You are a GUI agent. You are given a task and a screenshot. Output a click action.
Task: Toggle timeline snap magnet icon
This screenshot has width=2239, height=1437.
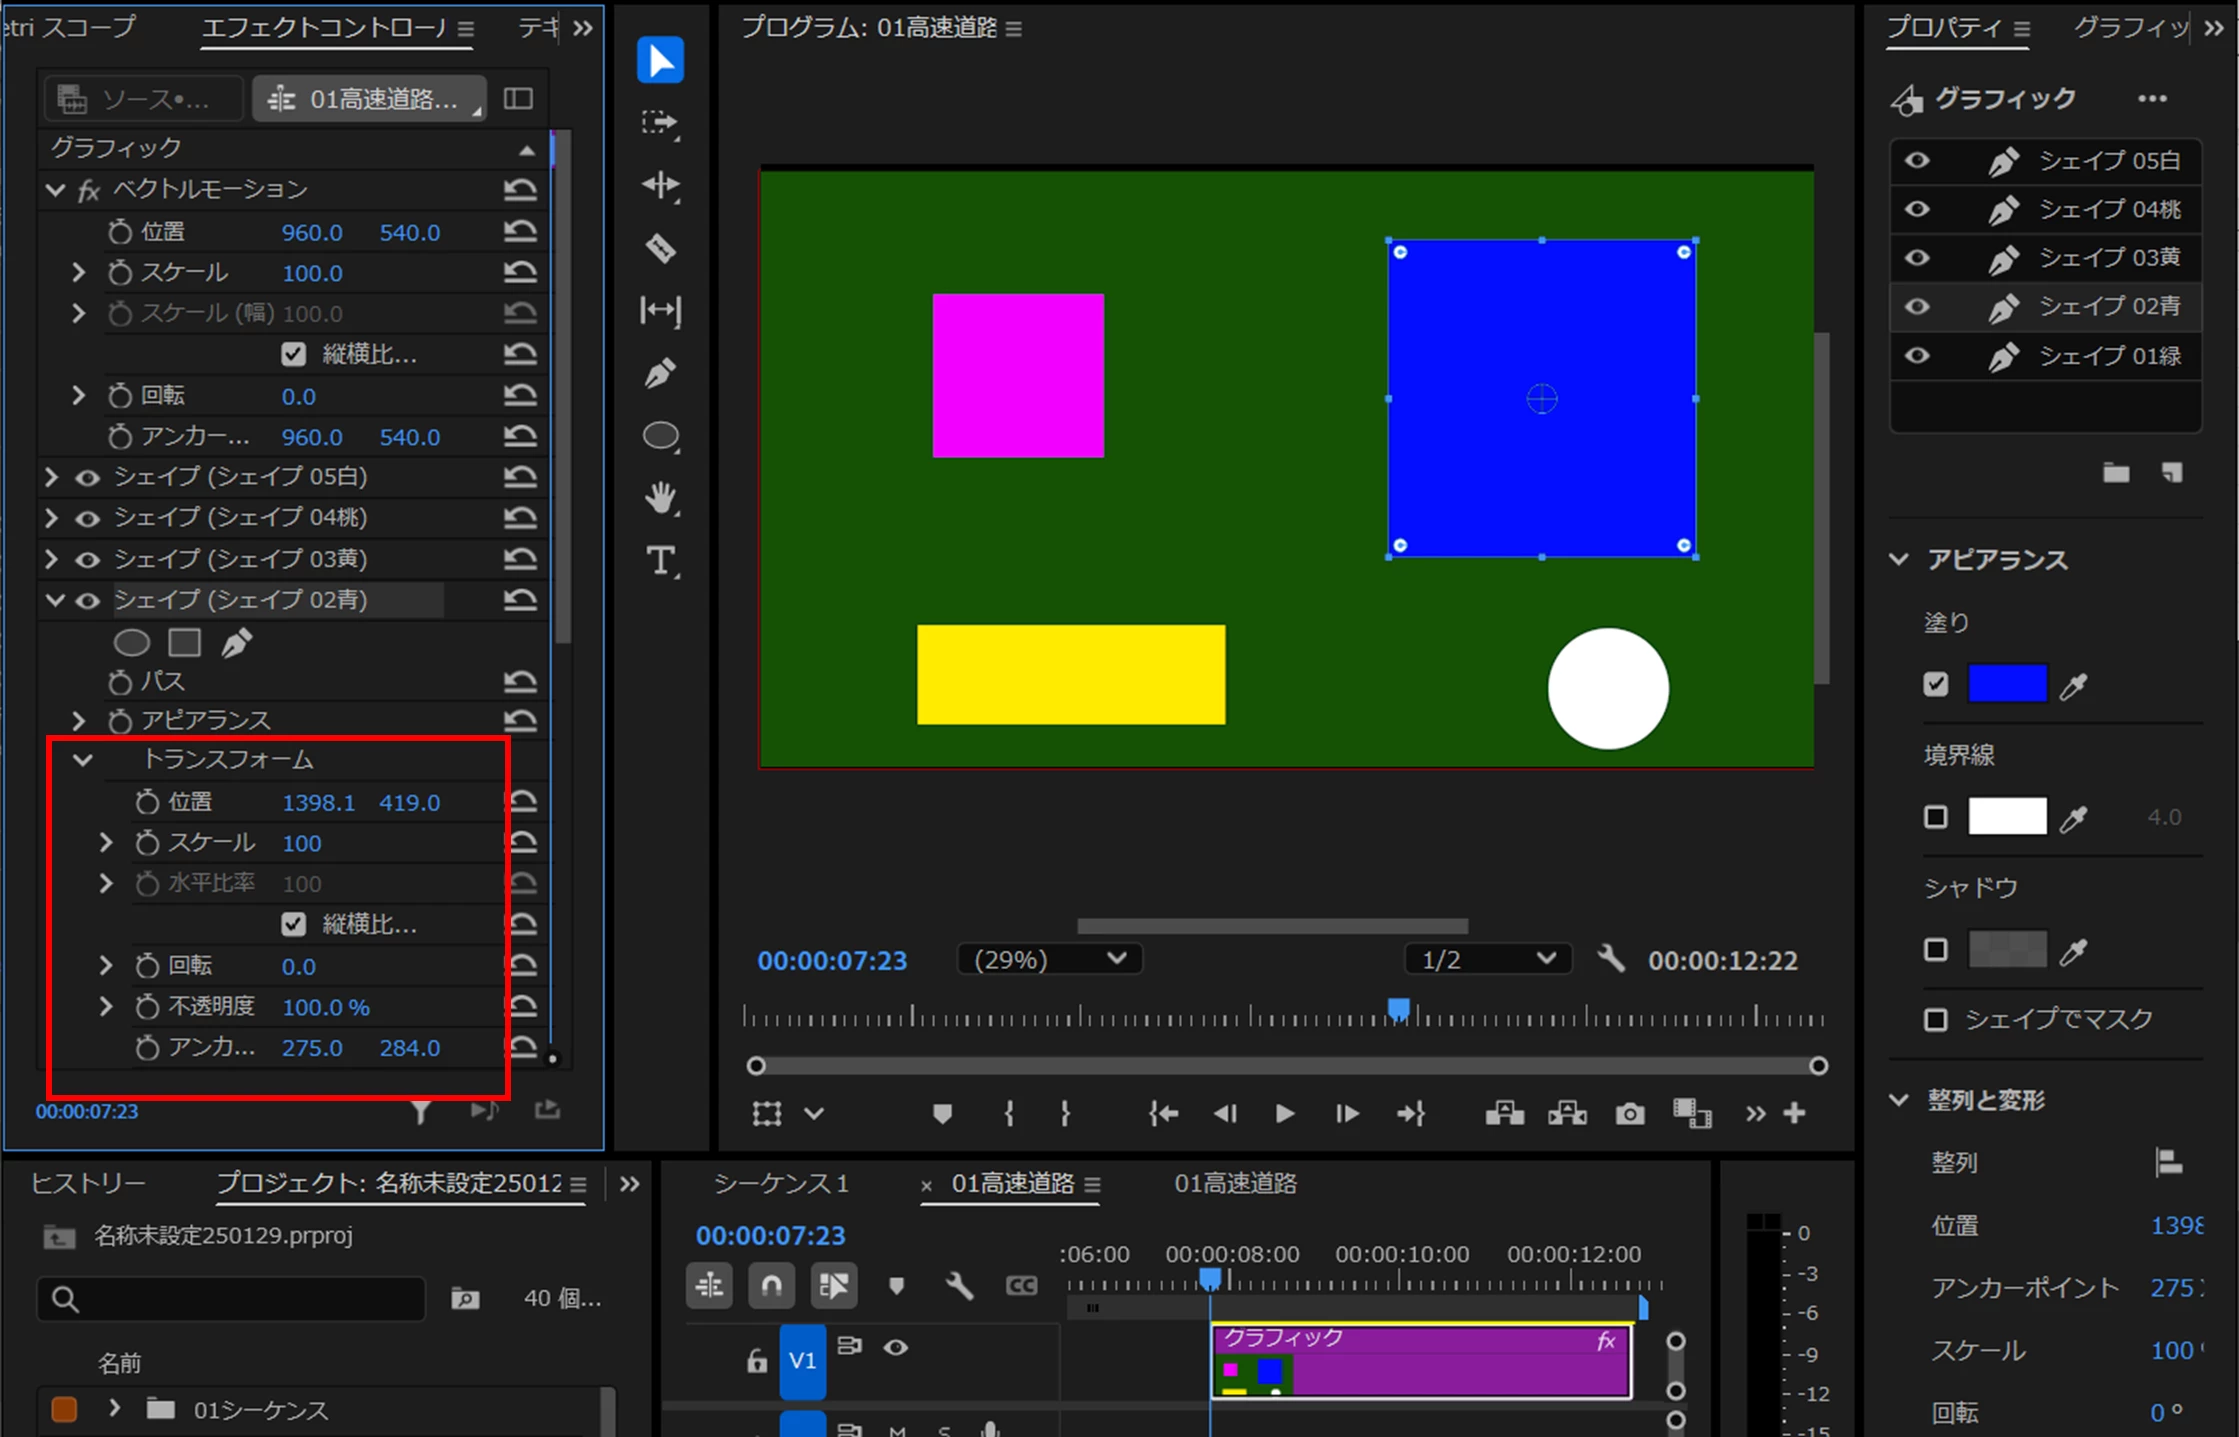click(x=771, y=1286)
